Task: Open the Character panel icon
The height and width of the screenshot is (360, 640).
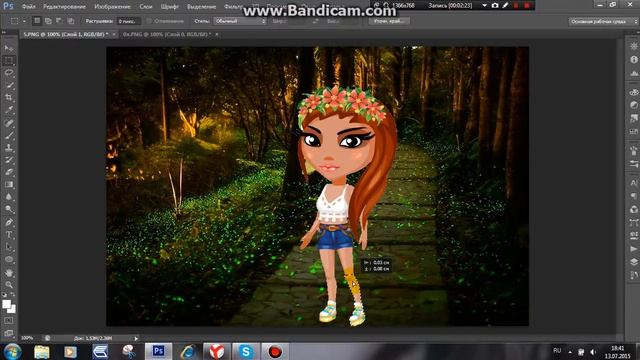Action: [x=633, y=183]
